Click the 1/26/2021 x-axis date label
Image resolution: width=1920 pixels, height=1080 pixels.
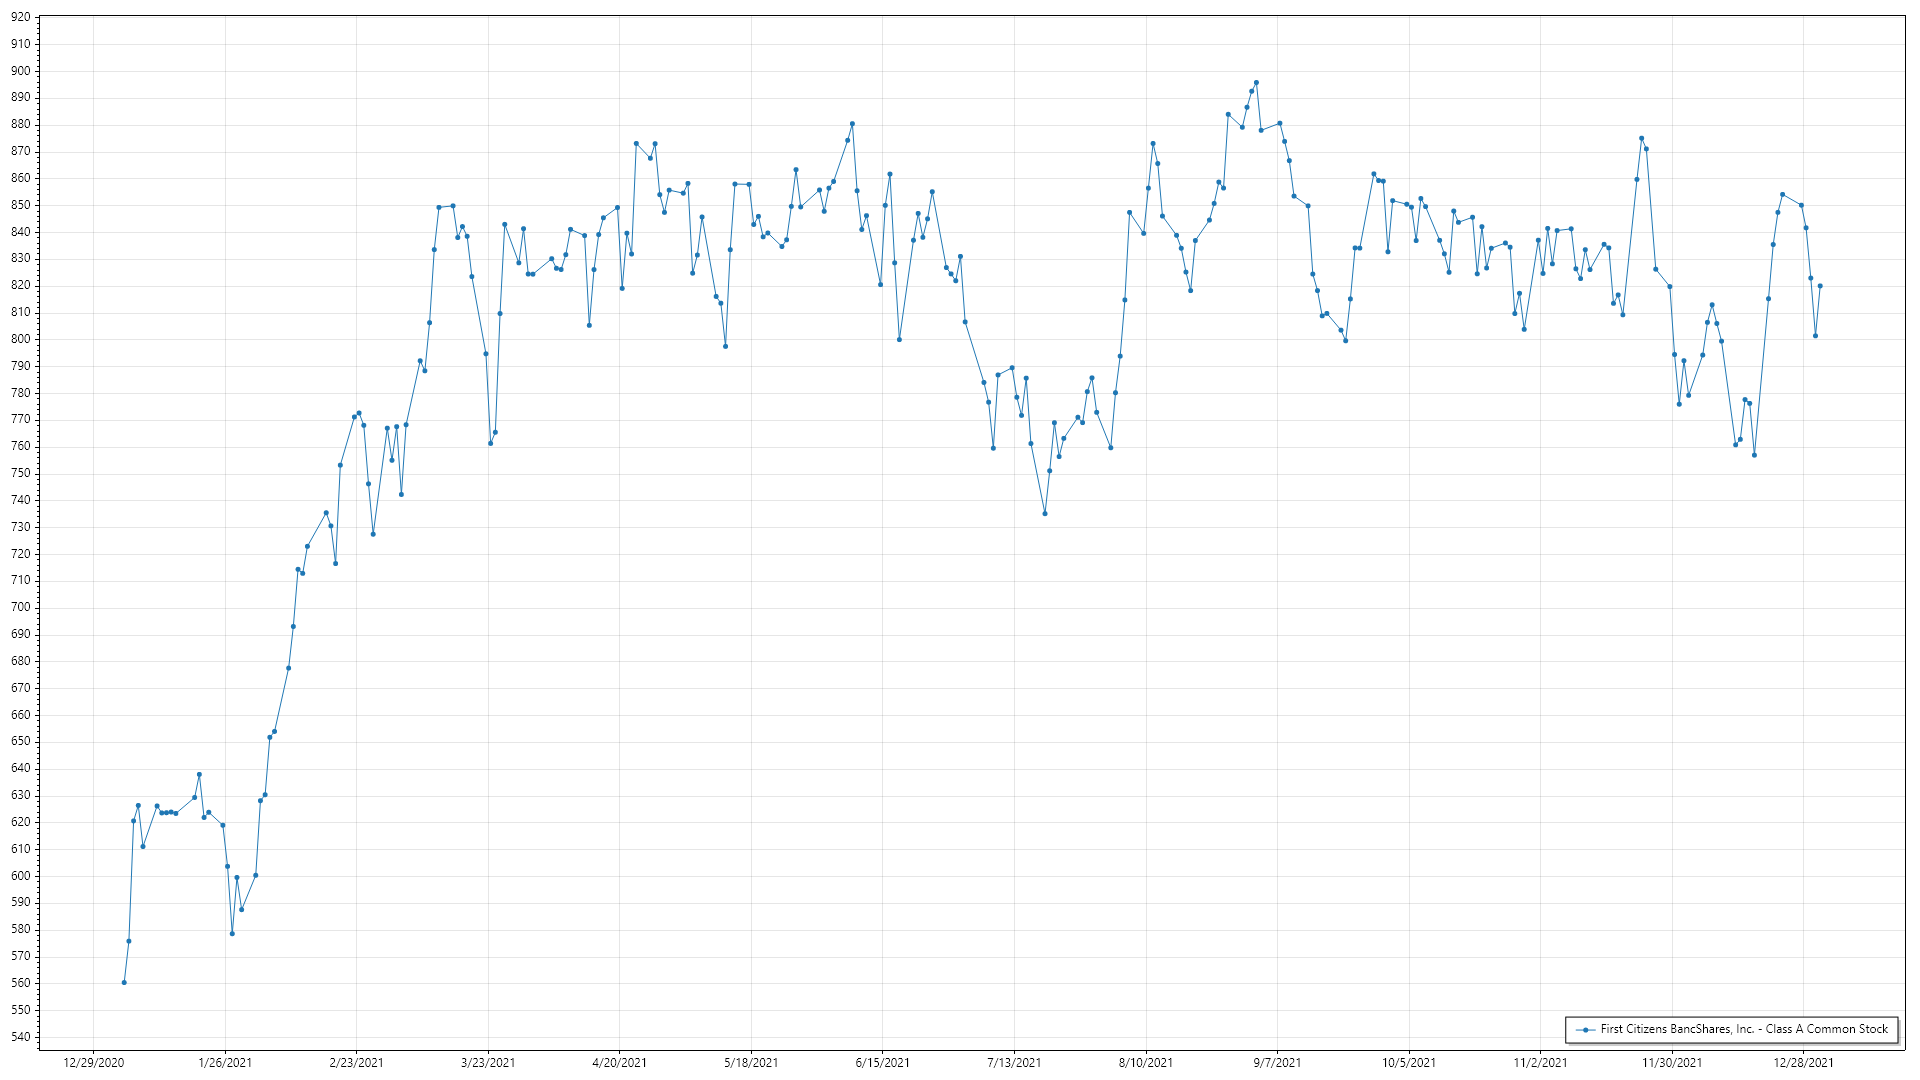[225, 1063]
